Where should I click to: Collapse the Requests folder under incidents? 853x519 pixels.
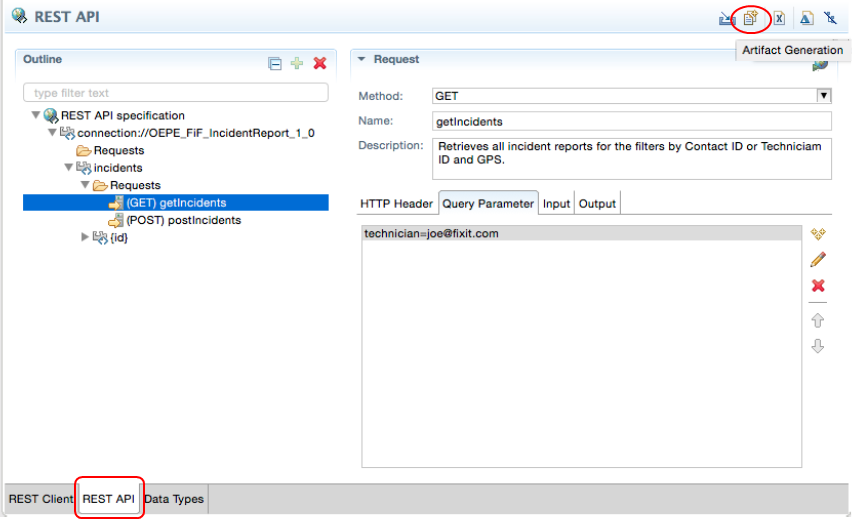85,185
